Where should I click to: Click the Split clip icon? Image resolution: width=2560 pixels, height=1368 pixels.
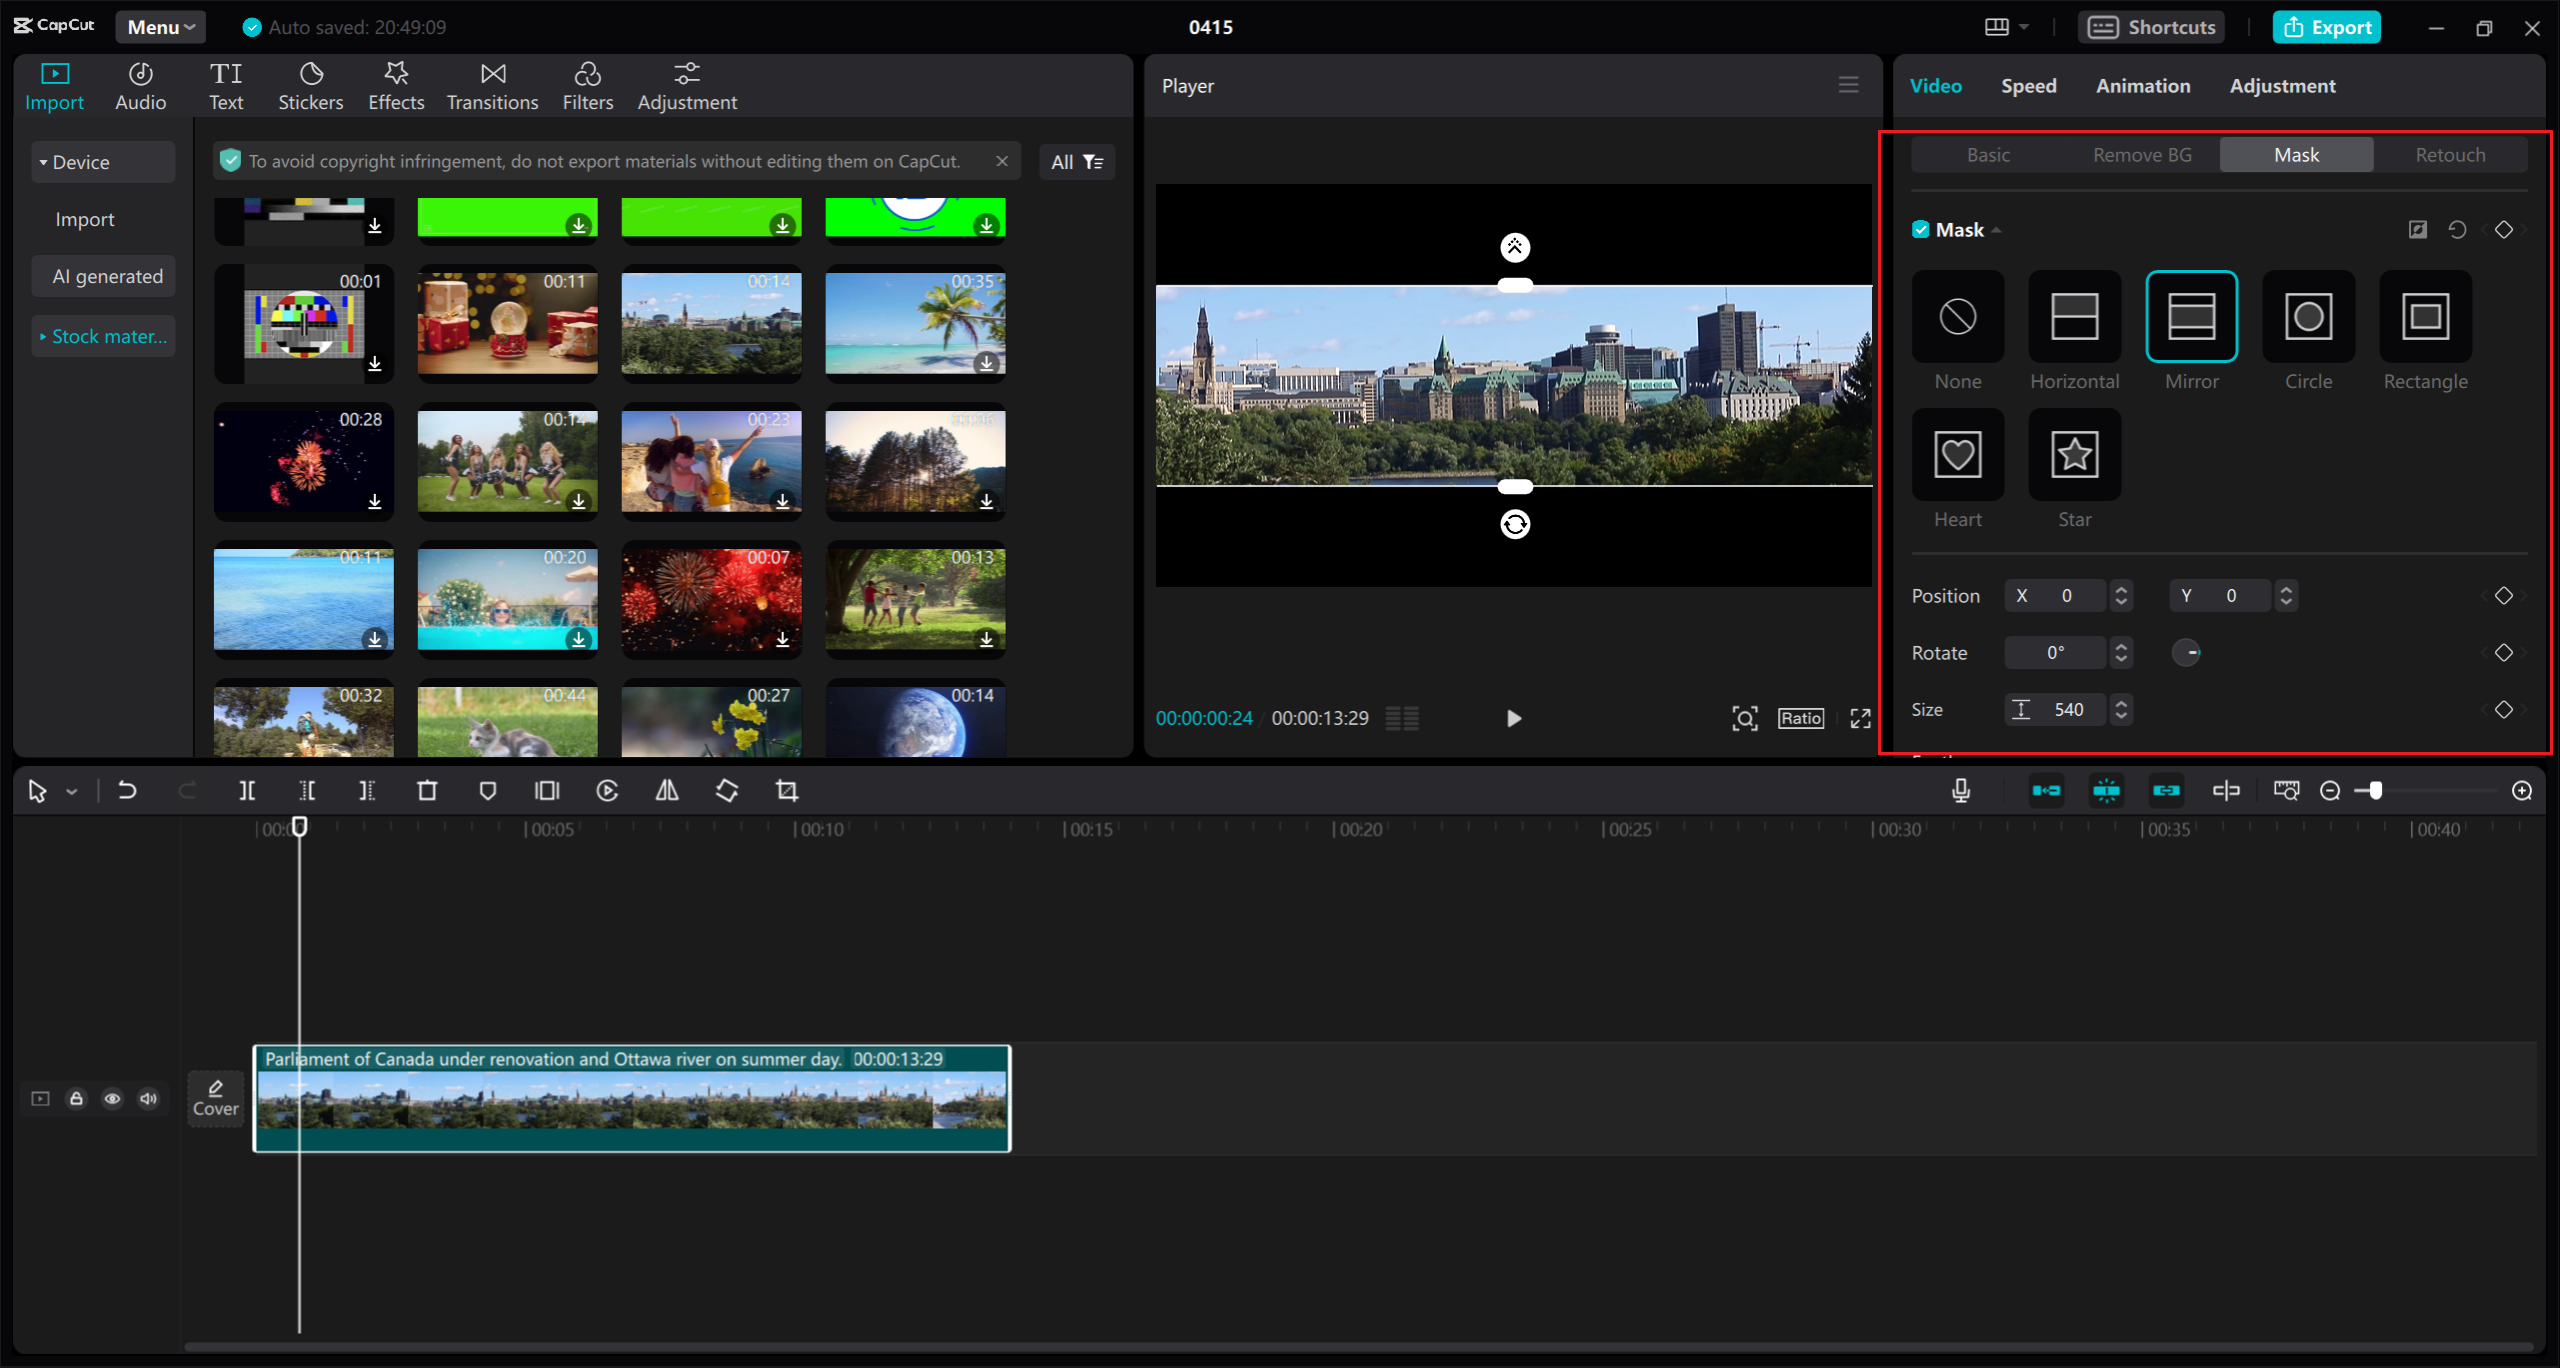pyautogui.click(x=246, y=791)
